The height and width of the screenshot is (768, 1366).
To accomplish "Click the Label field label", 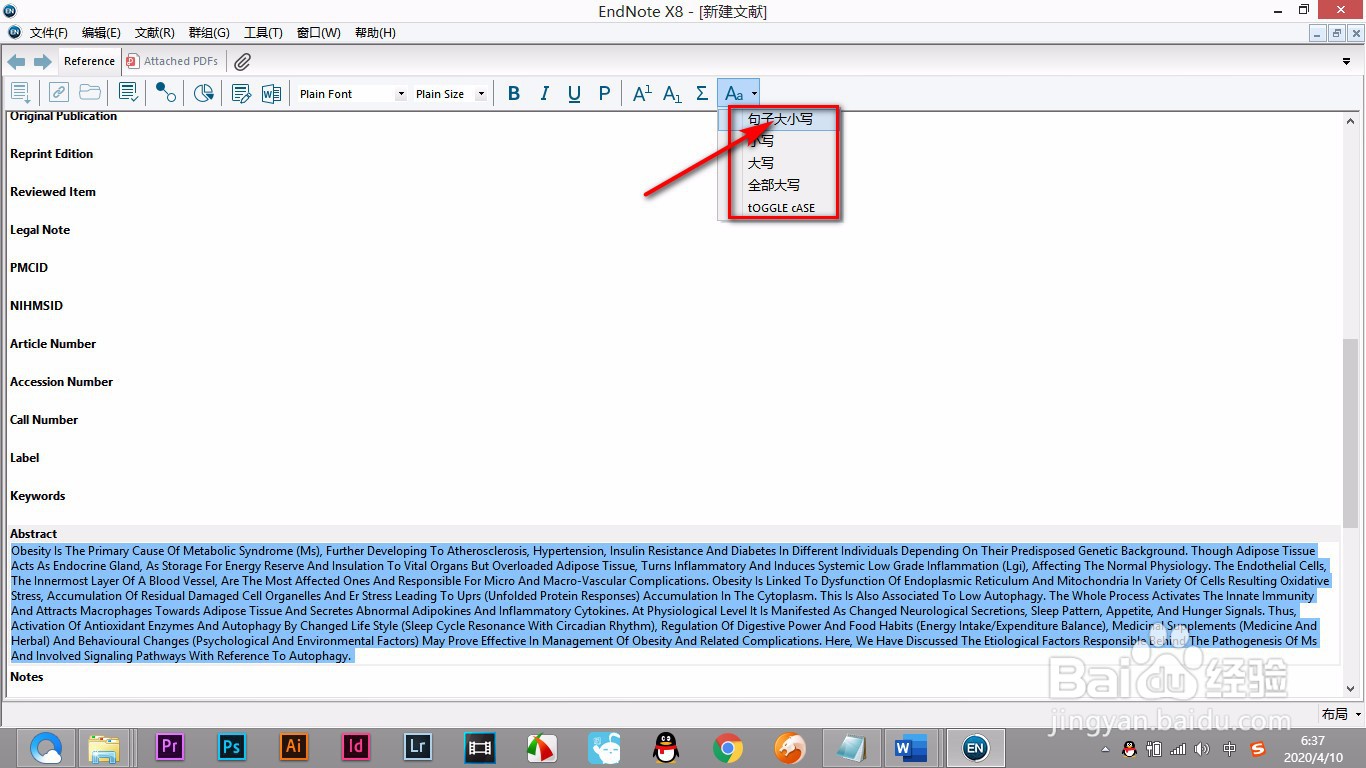I will tap(25, 458).
